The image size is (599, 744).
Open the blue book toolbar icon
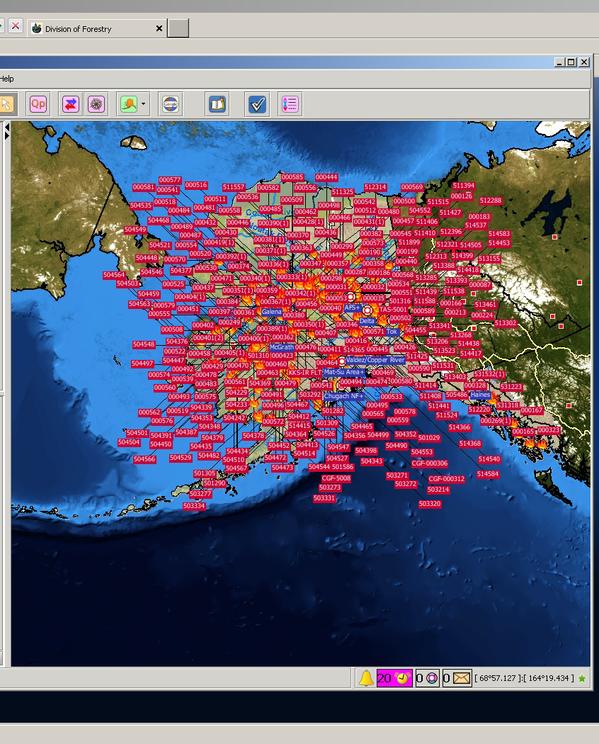tap(217, 104)
